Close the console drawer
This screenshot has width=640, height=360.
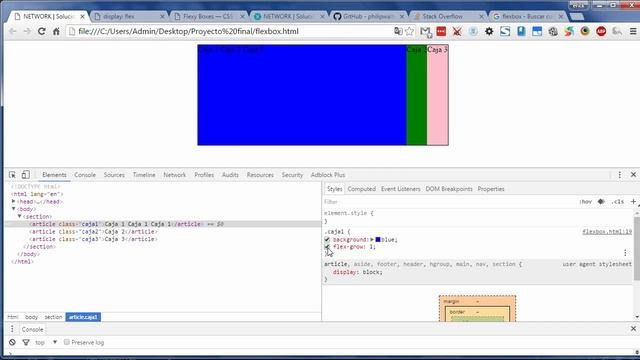(633, 329)
